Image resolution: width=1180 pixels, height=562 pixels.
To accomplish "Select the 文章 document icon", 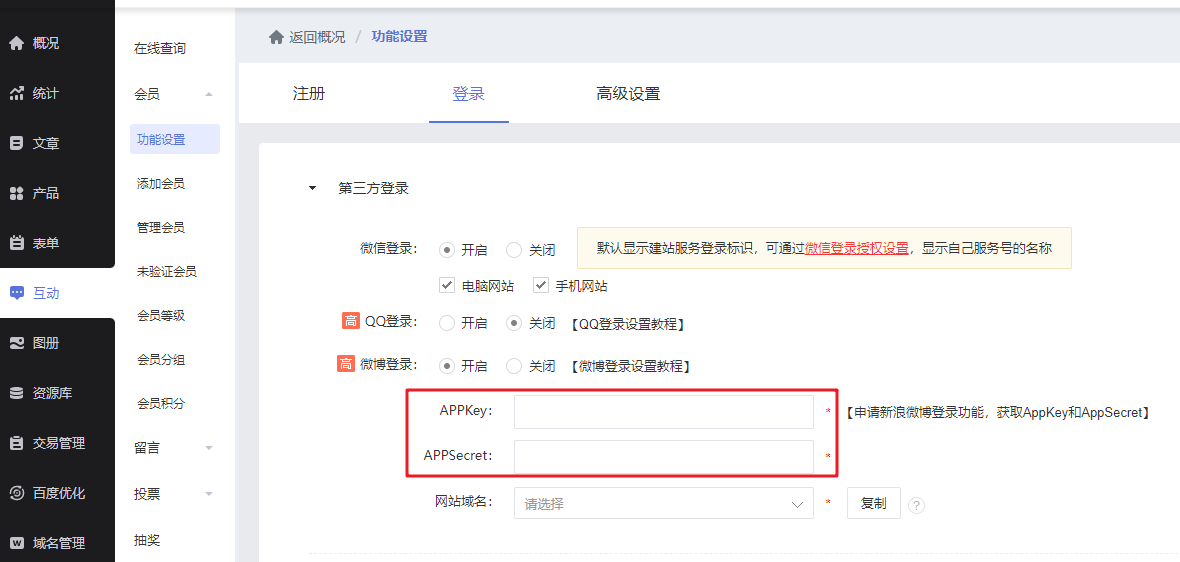I will pyautogui.click(x=17, y=143).
